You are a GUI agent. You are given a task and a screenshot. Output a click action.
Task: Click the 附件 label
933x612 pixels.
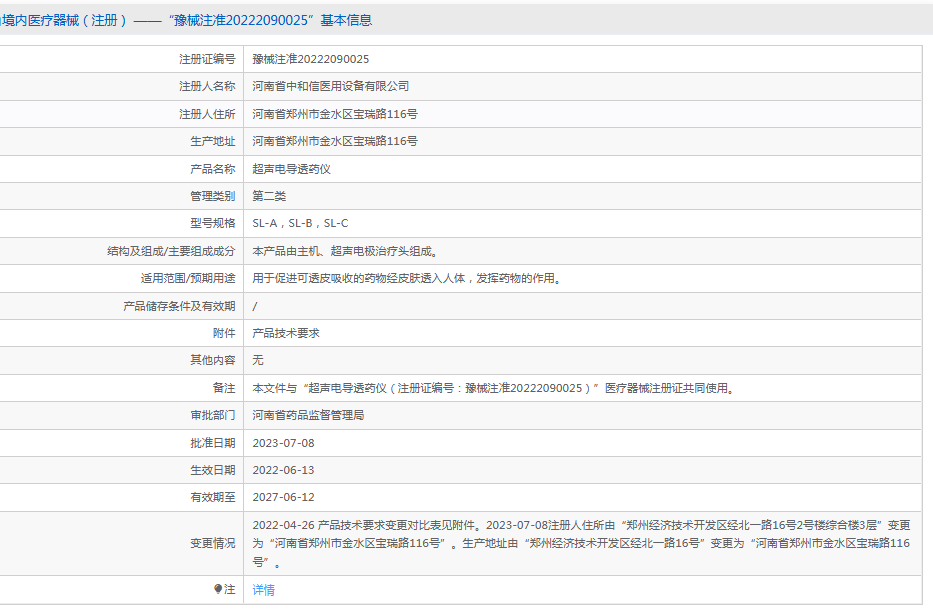224,333
